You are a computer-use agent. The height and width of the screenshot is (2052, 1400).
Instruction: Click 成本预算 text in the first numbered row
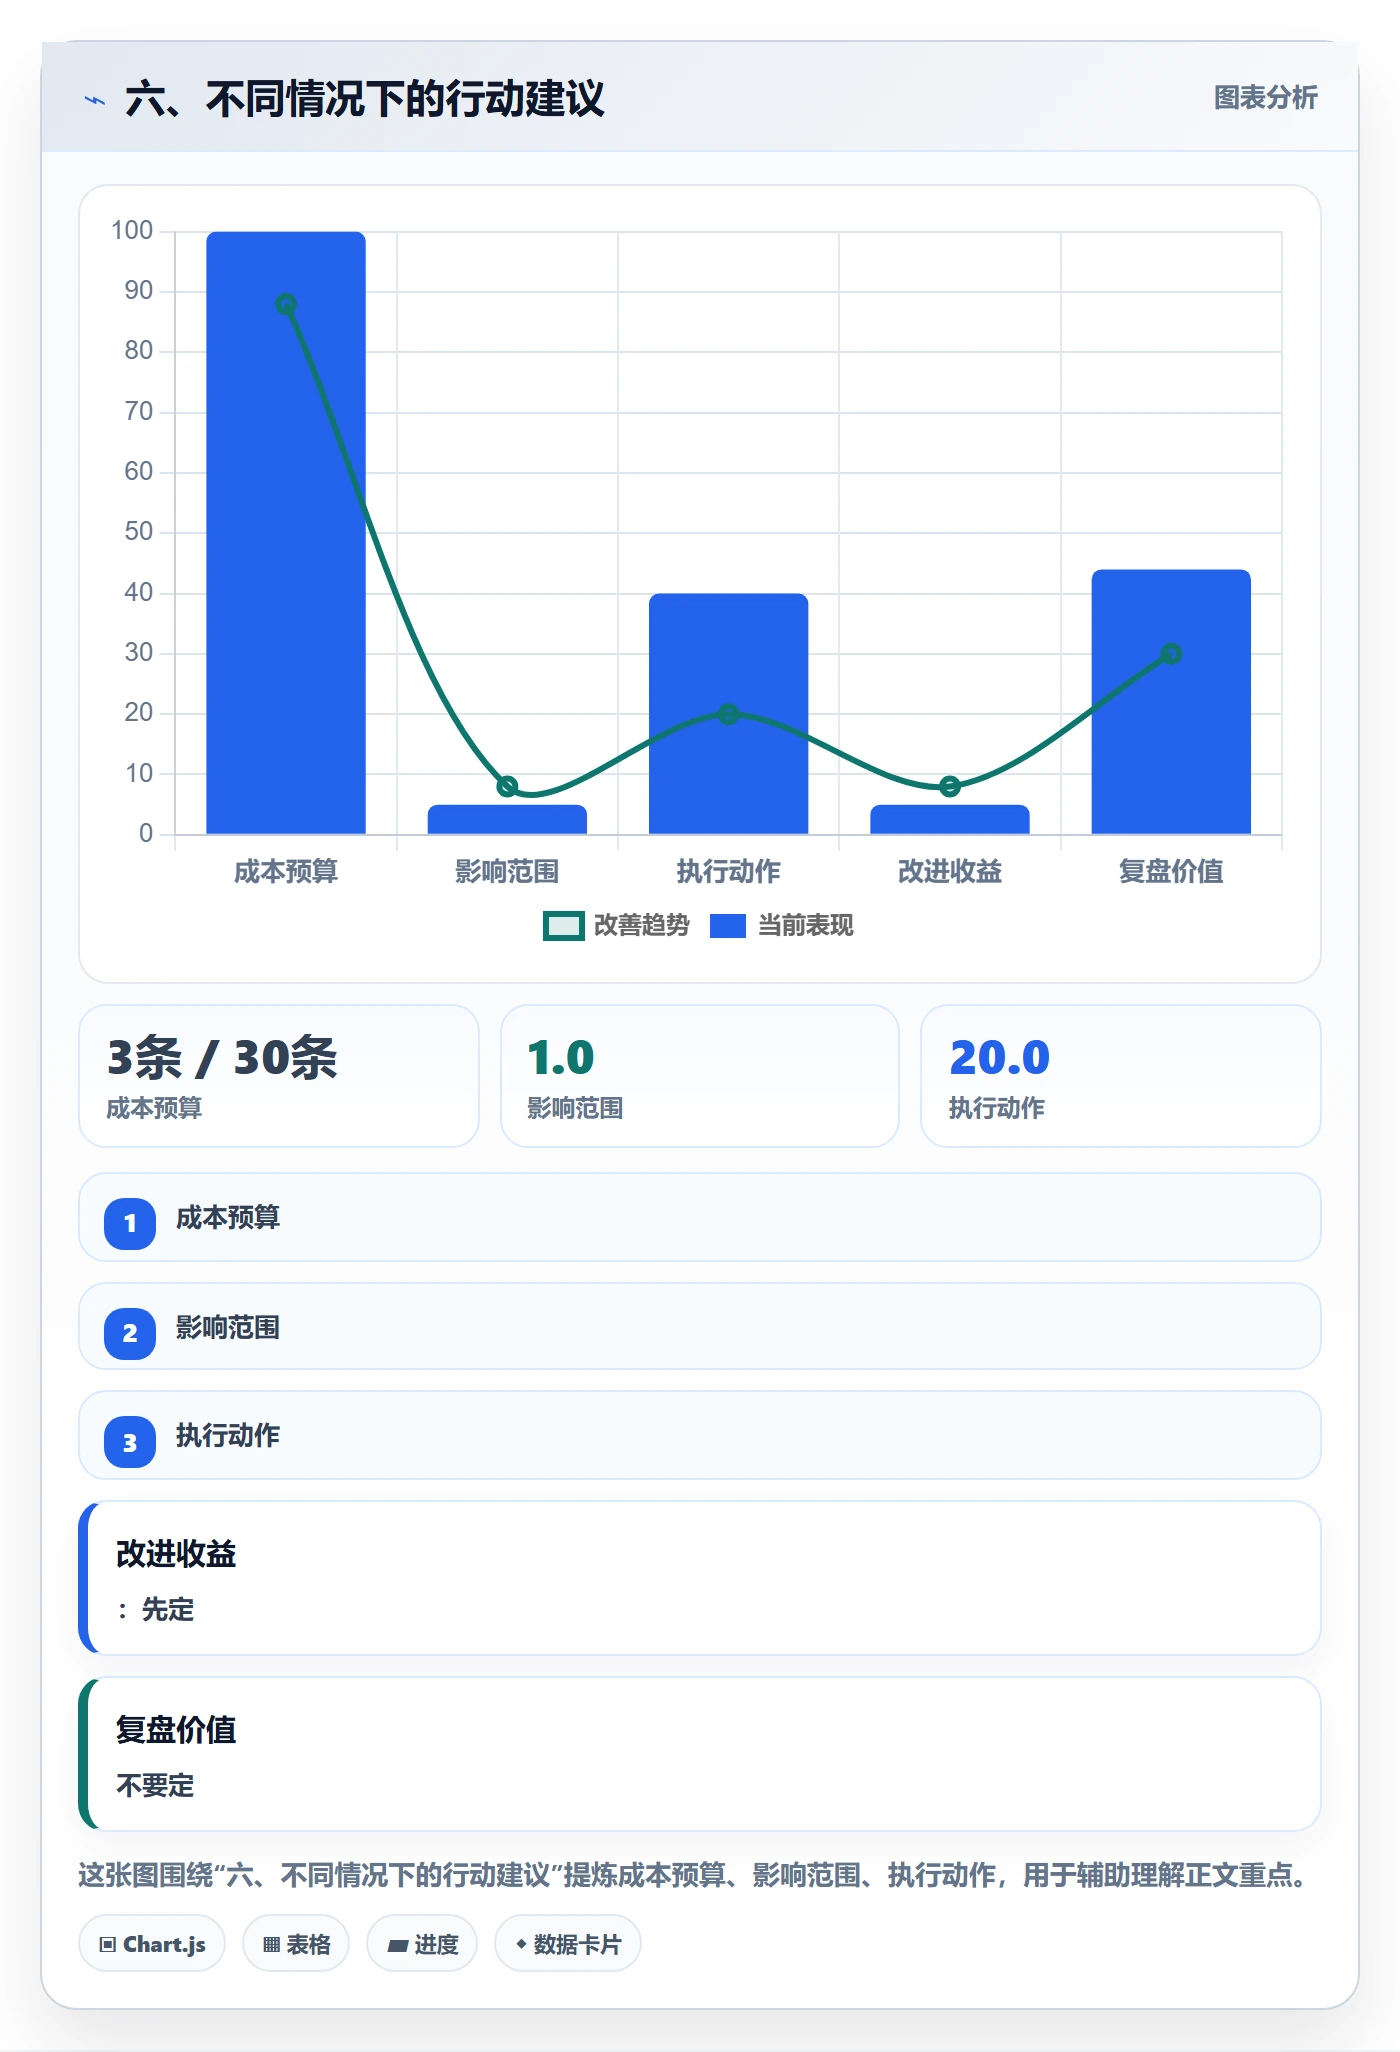228,1218
